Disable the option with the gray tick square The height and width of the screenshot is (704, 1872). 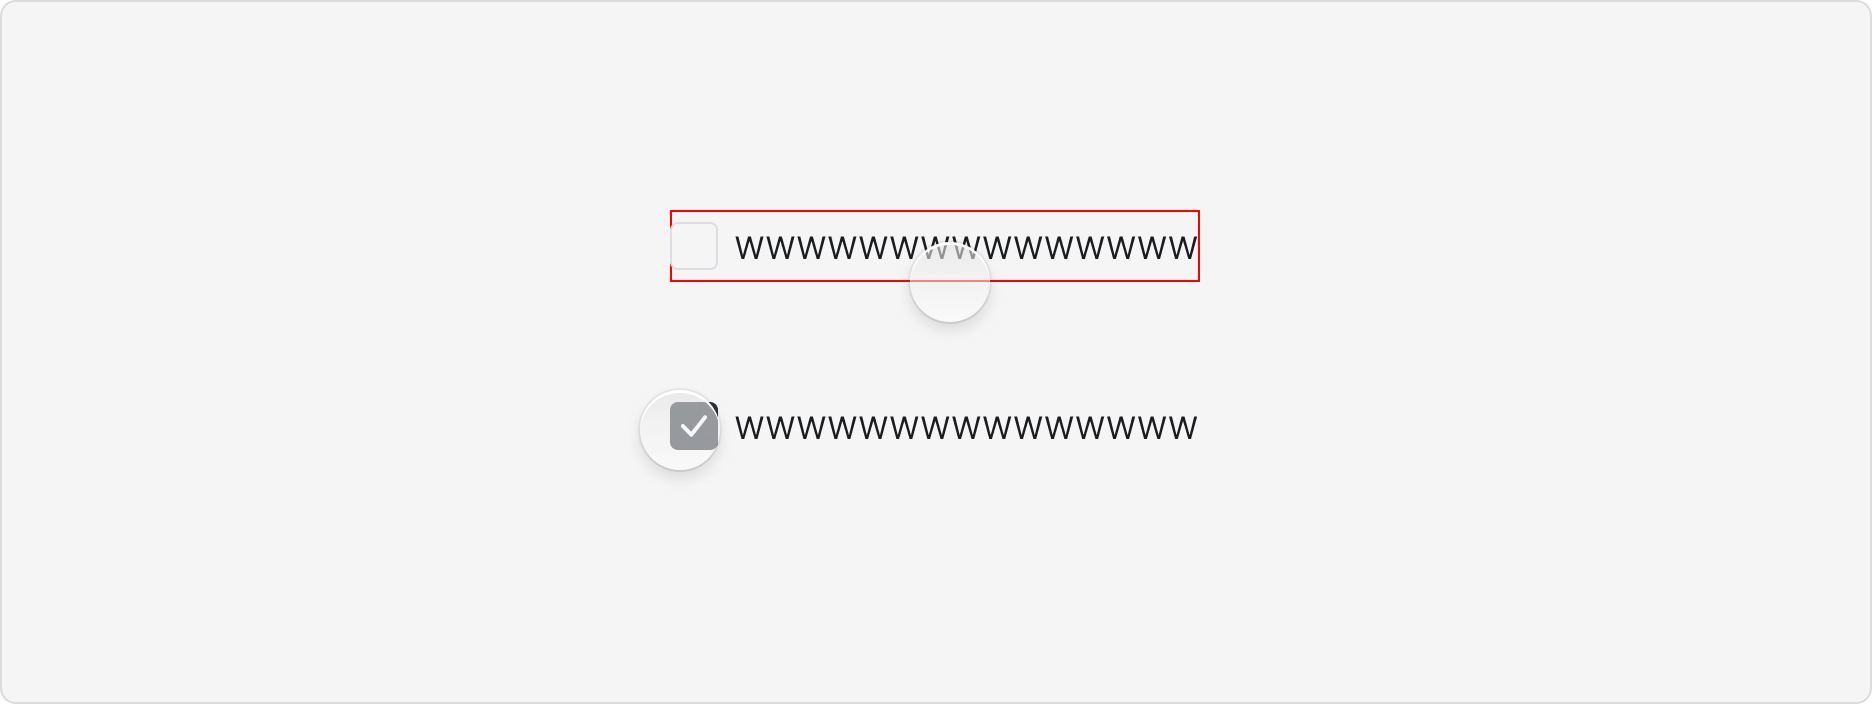pyautogui.click(x=694, y=426)
